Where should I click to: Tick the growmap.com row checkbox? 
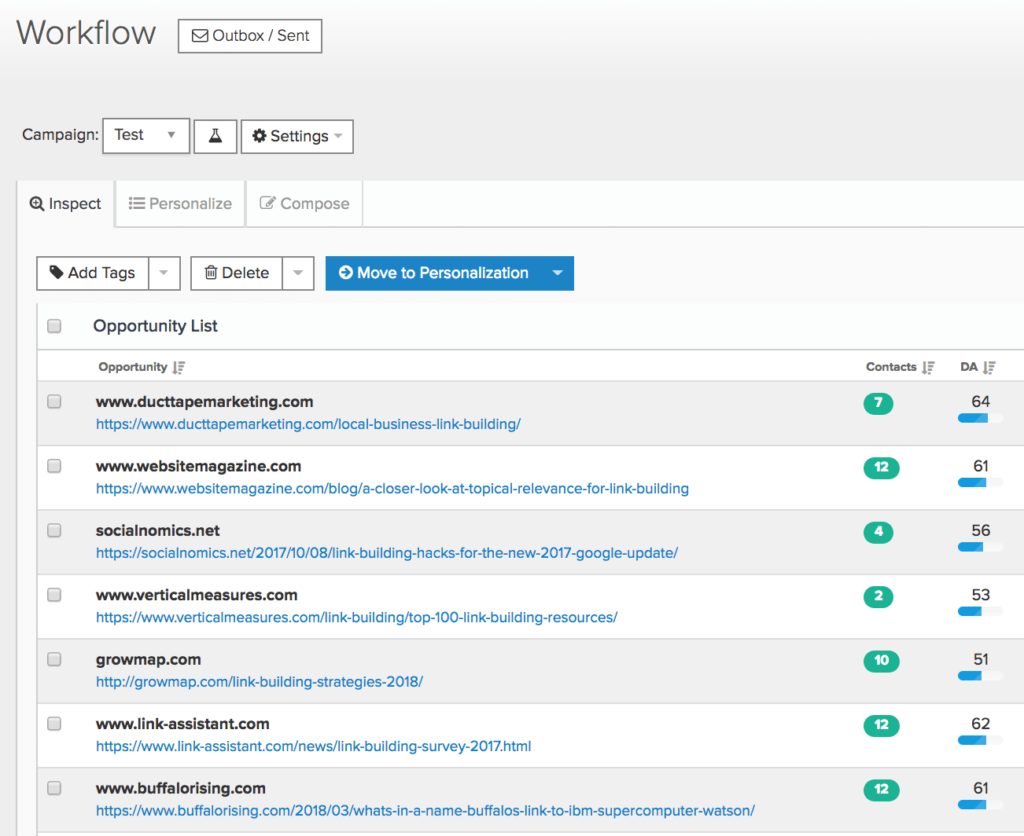tap(54, 659)
